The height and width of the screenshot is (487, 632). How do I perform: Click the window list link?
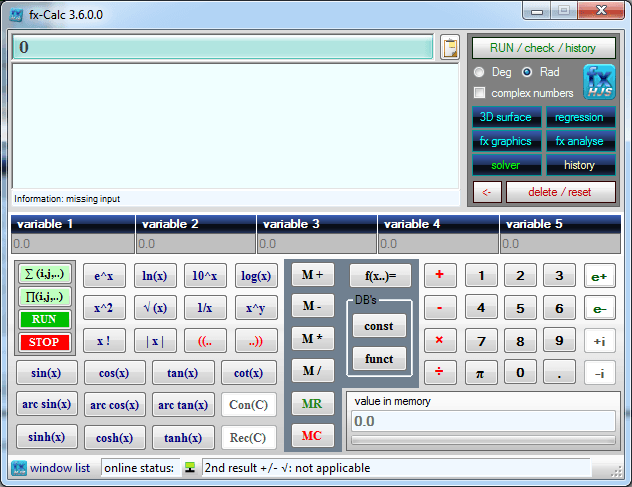(60, 468)
